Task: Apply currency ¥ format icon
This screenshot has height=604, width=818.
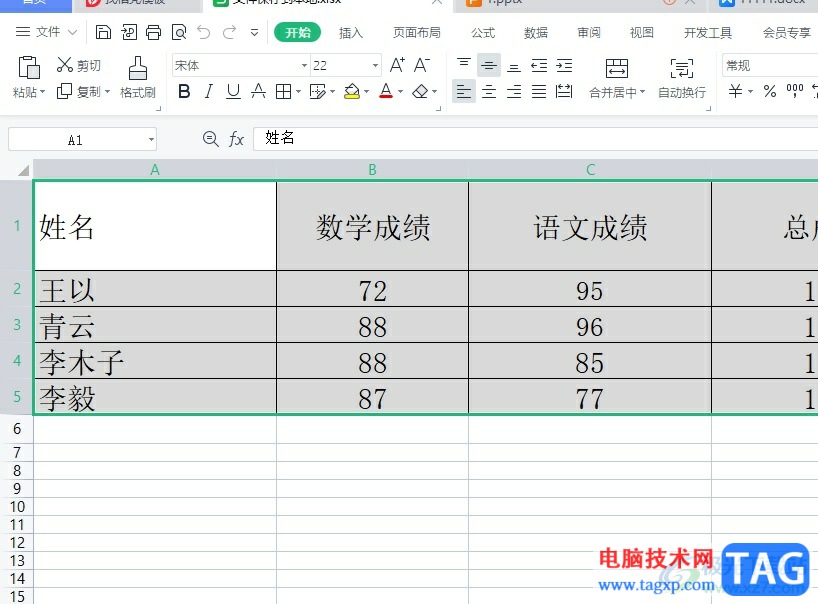Action: [736, 92]
